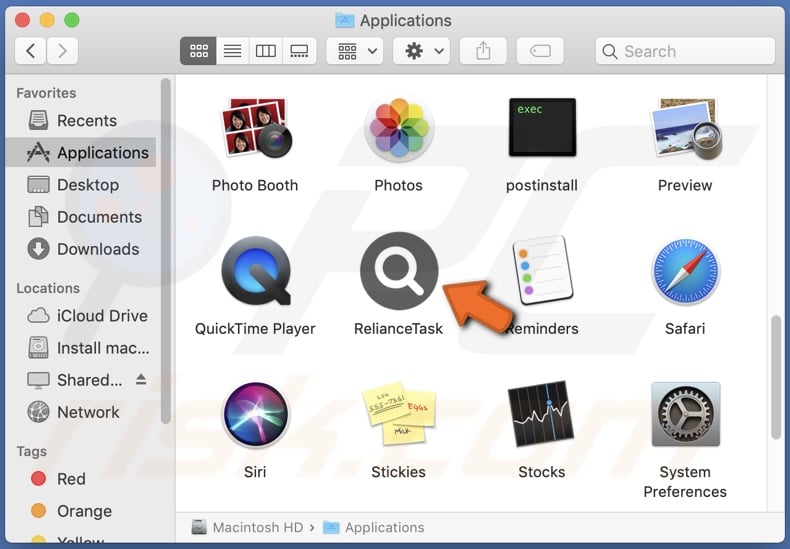The width and height of the screenshot is (790, 549).
Task: Close the Finder window with the red button
Action: pos(22,20)
